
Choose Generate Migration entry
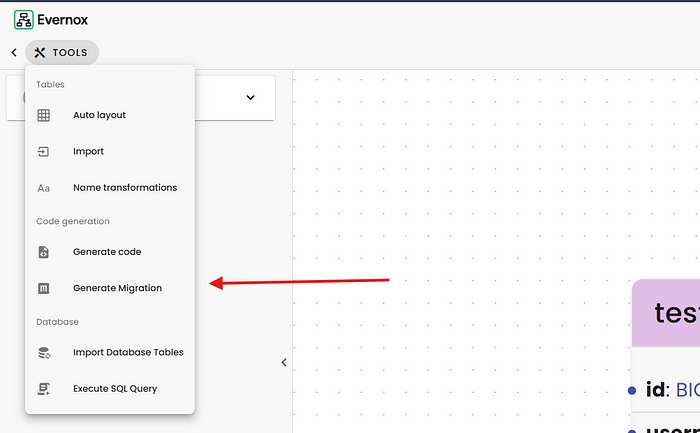[x=110, y=288]
